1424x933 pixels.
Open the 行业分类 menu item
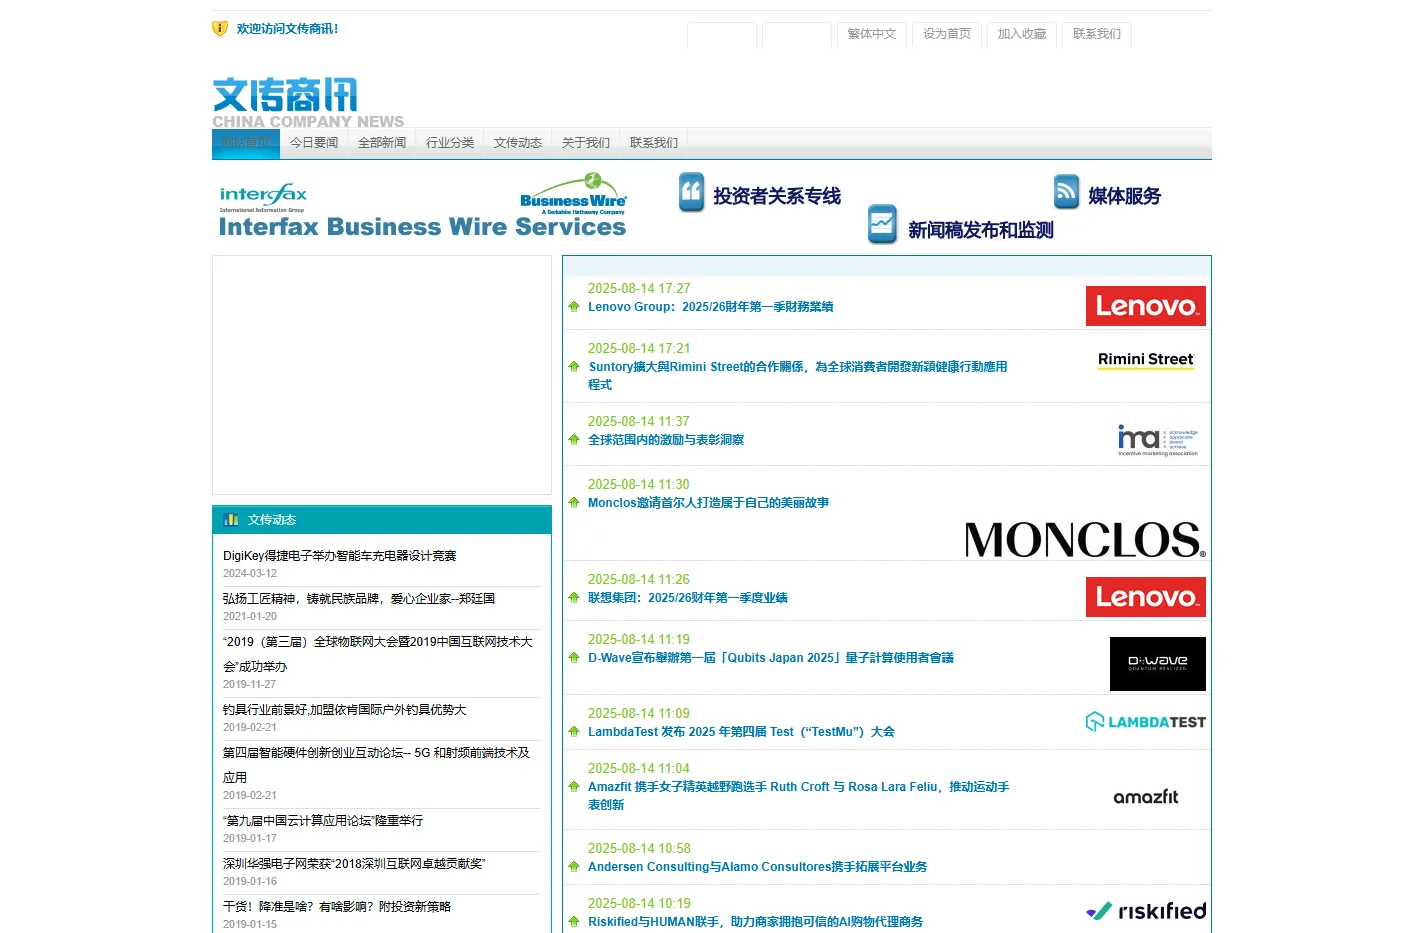pyautogui.click(x=450, y=143)
